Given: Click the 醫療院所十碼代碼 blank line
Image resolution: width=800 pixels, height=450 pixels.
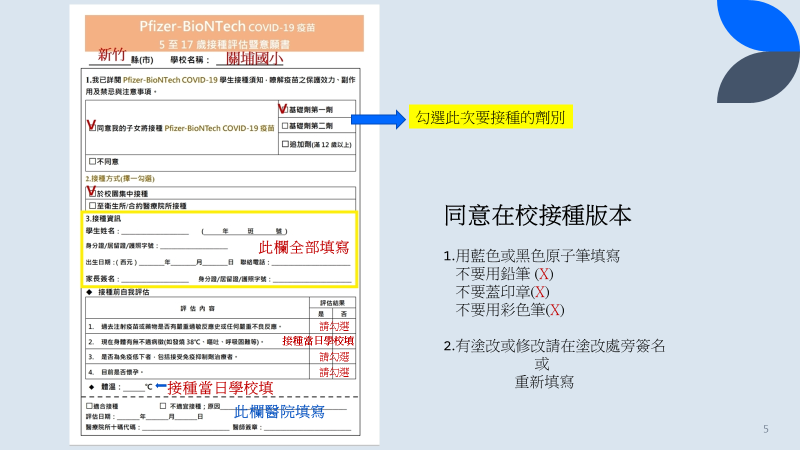Looking at the screenshot, I should click(x=186, y=428).
